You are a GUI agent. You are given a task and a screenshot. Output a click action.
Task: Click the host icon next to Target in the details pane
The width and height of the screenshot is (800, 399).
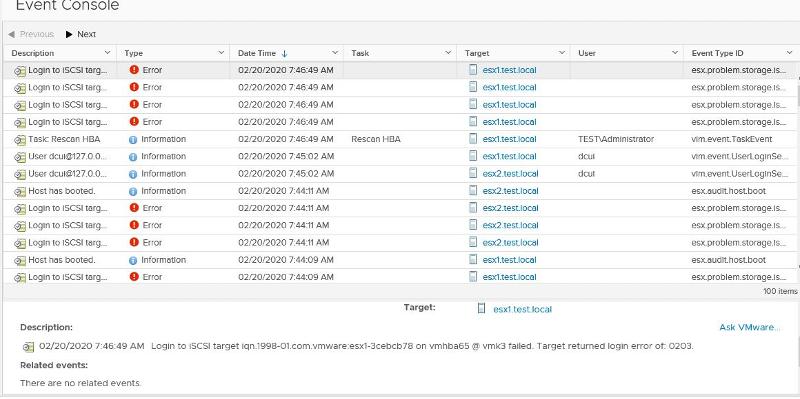(481, 309)
